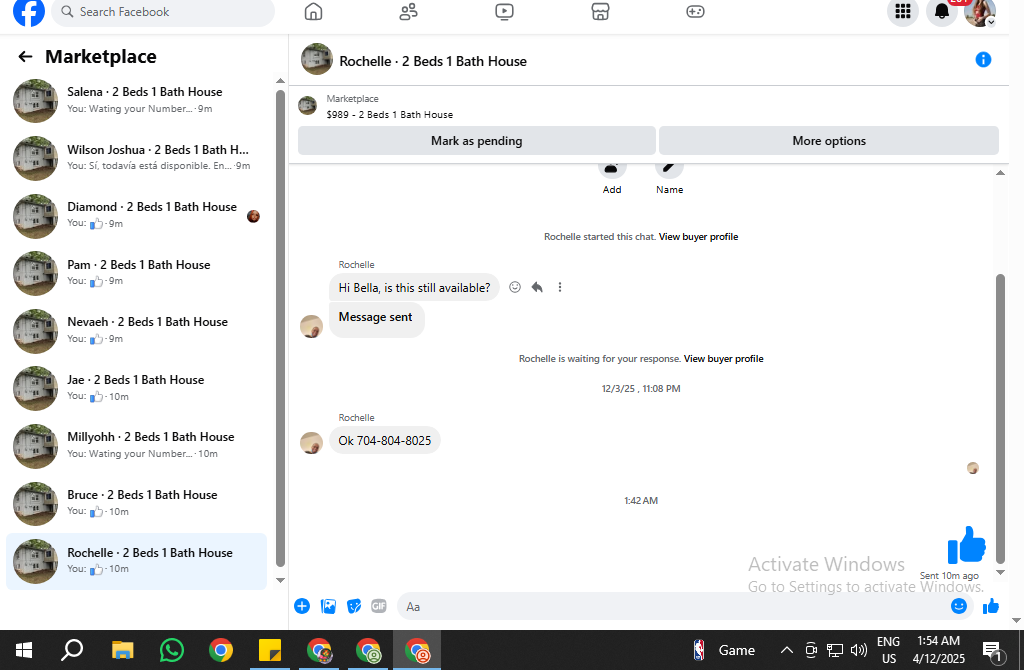Open Sticky Notes from taskbar
This screenshot has width=1024, height=670.
coord(270,650)
